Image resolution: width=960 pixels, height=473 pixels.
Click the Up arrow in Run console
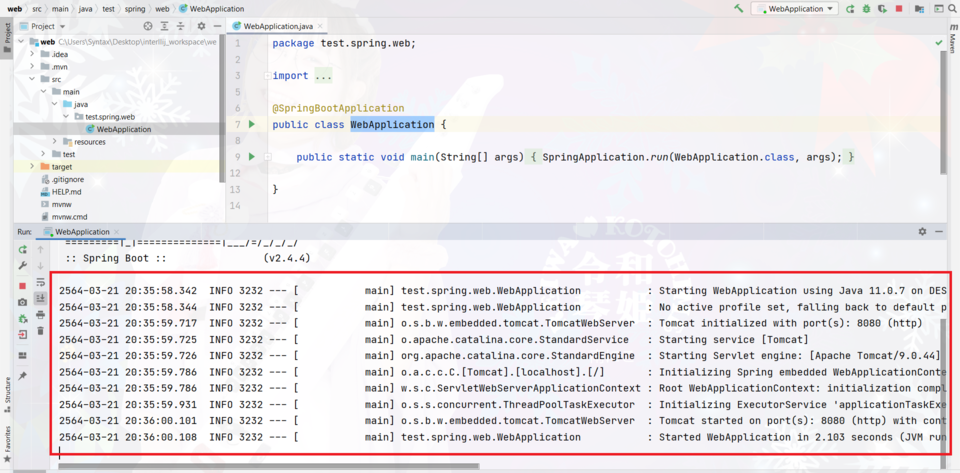pos(40,250)
